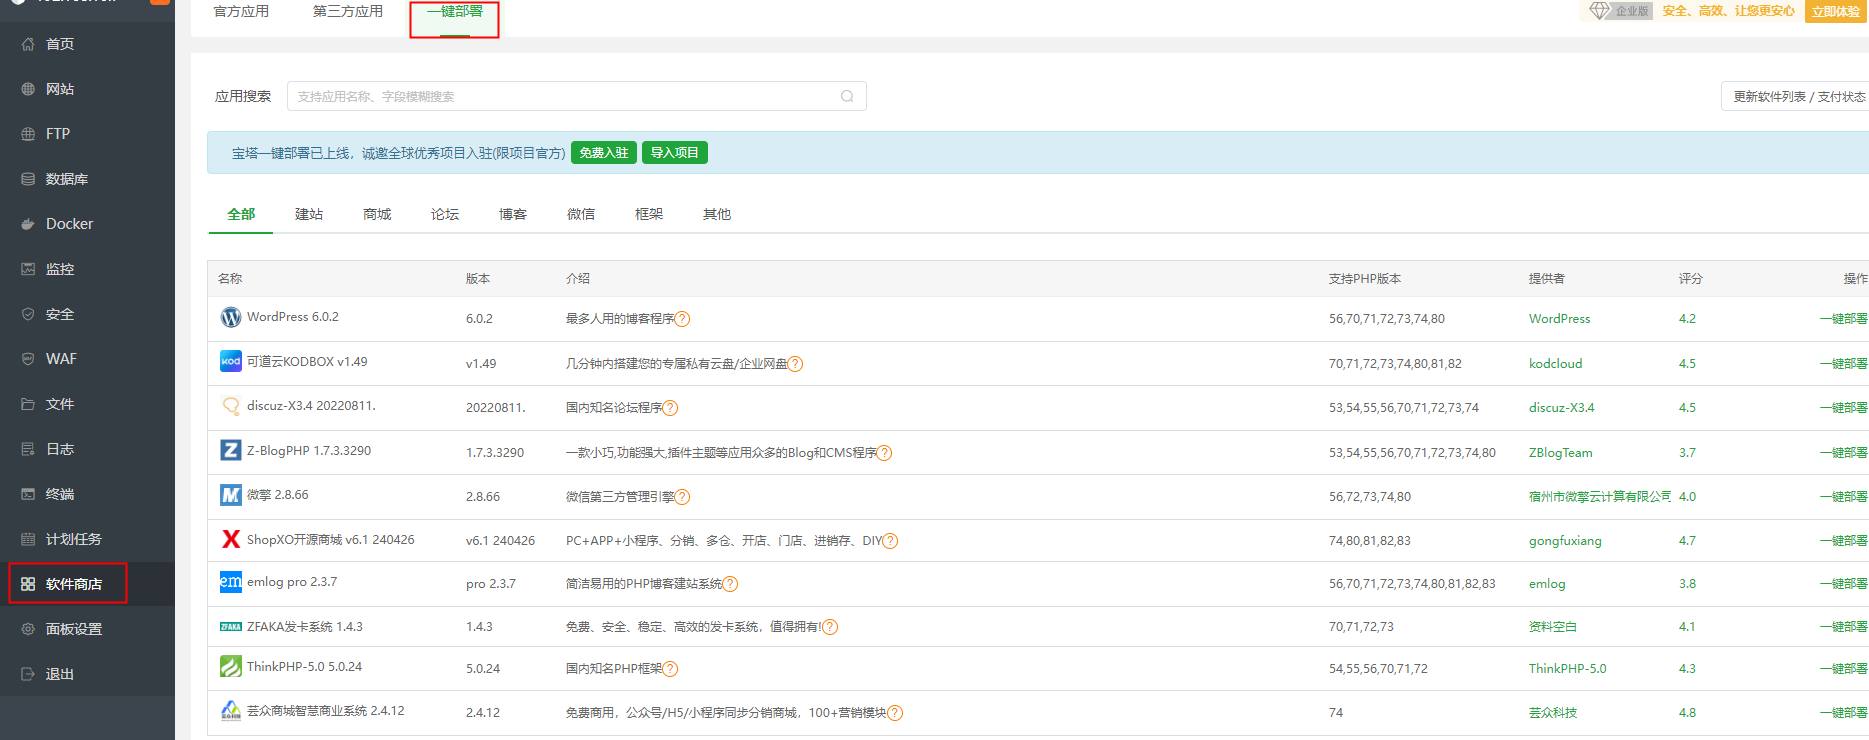Click the WordPress app logo icon
Viewport: 1869px width, 740px height.
pos(231,317)
